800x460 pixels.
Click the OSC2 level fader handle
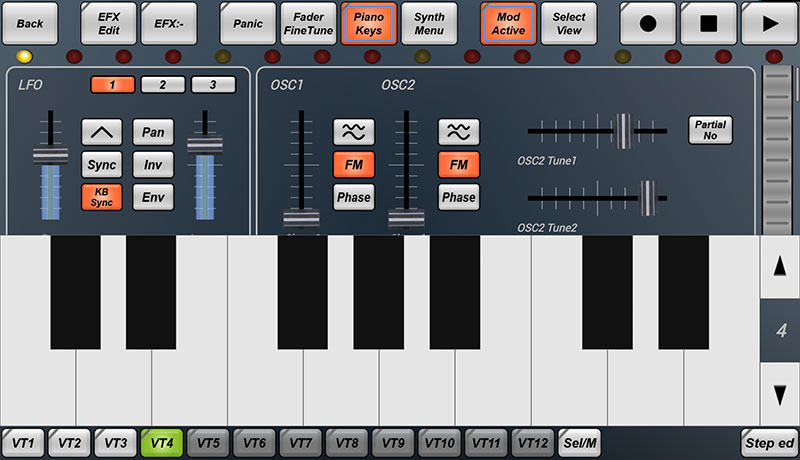click(406, 218)
